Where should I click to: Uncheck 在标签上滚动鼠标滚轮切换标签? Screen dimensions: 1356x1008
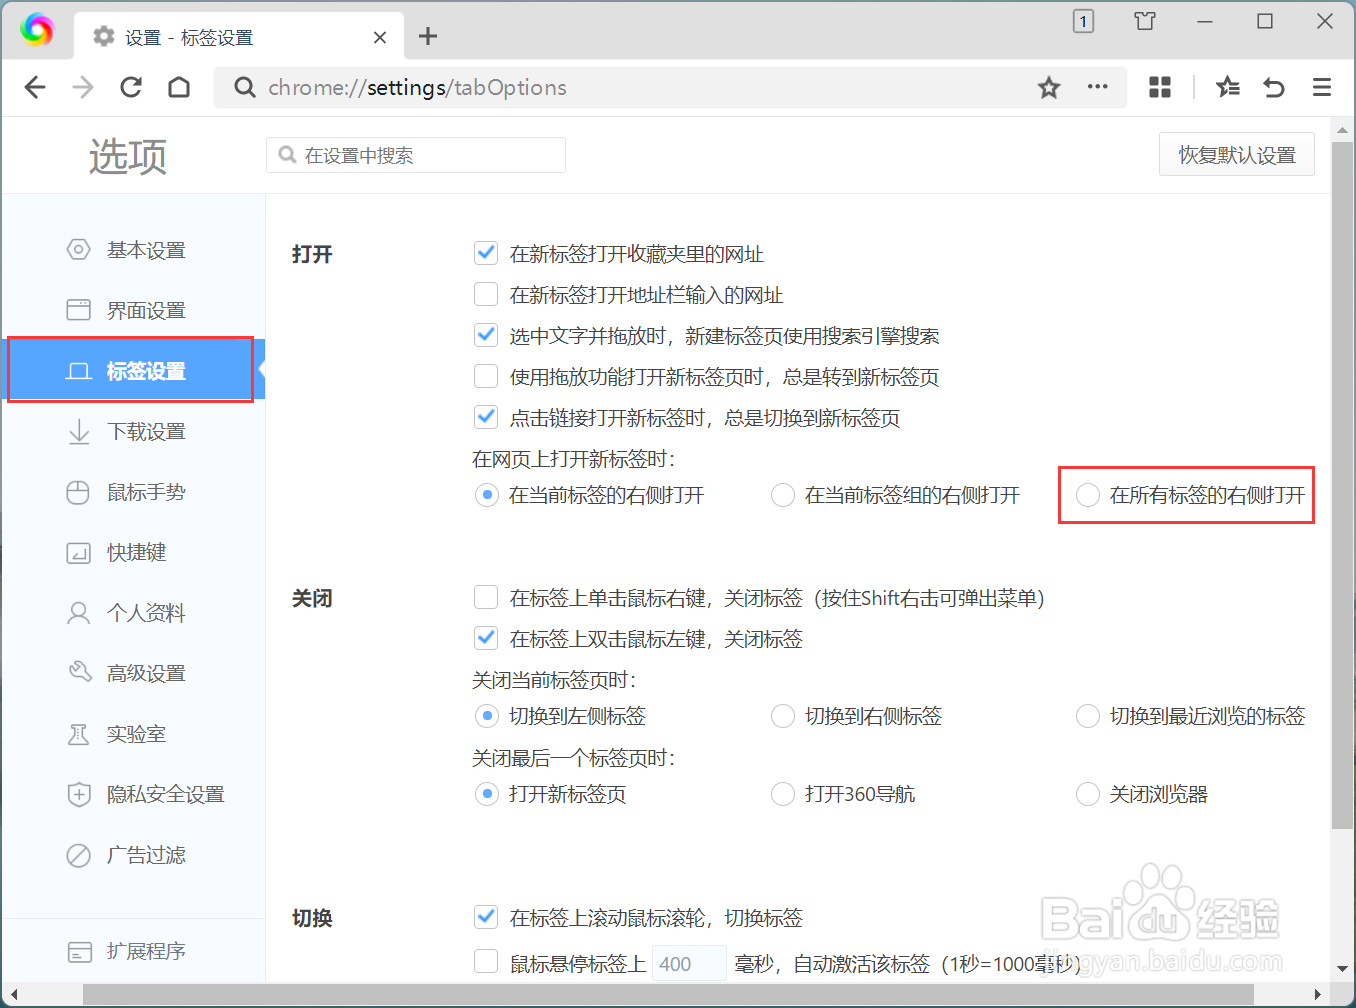[x=486, y=916]
